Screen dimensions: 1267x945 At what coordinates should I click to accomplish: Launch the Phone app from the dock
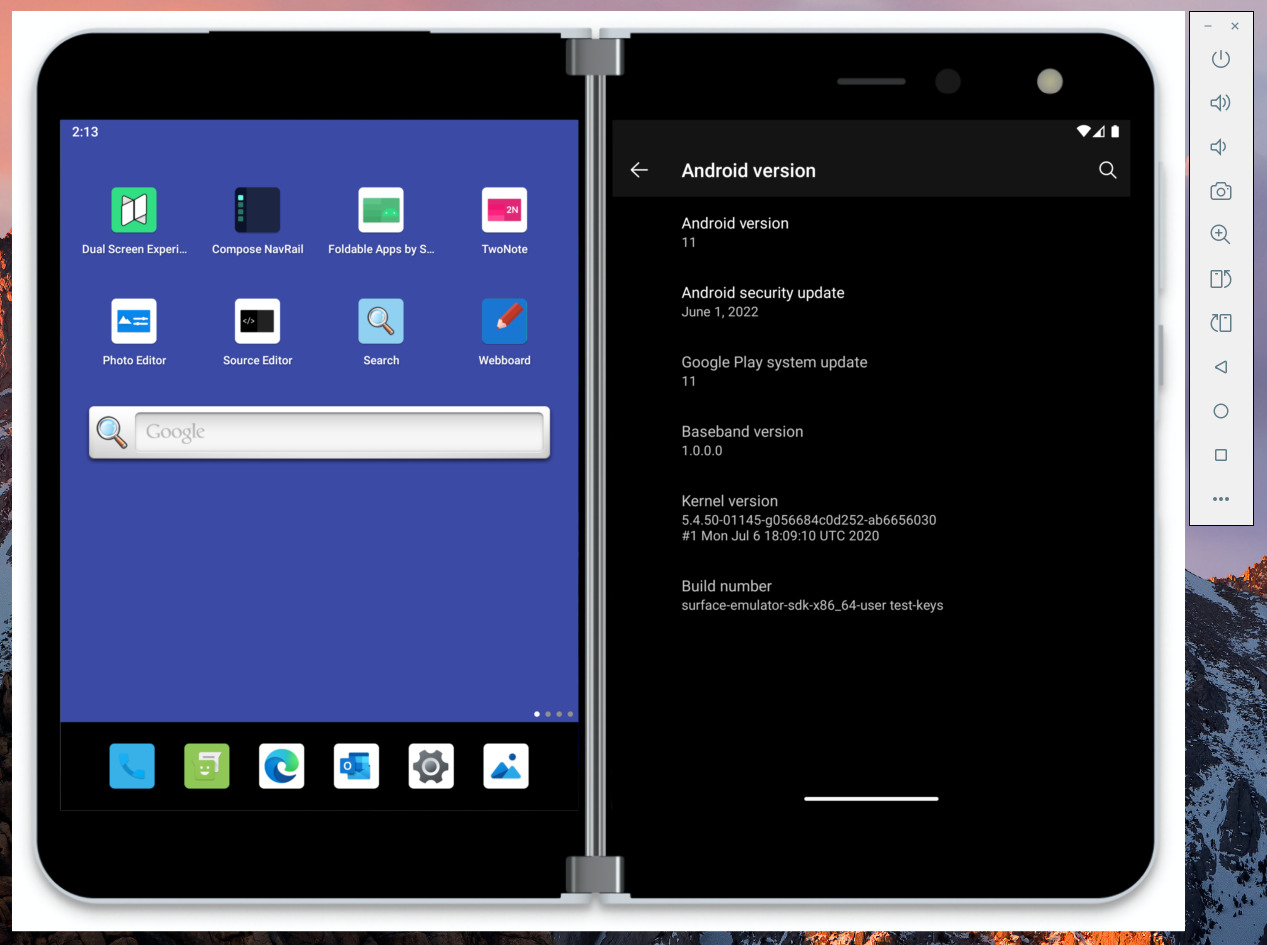(132, 767)
